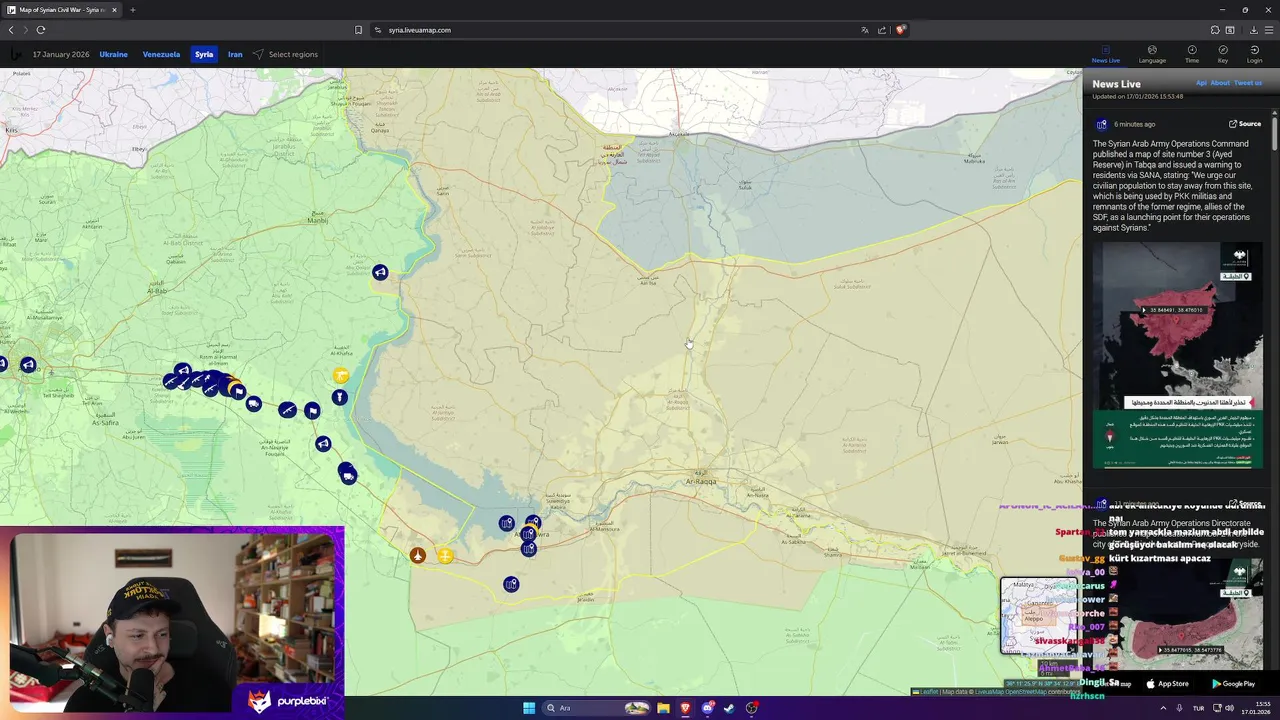Open the Time filter icon
Screen dimensions: 1280x720
pos(1192,54)
